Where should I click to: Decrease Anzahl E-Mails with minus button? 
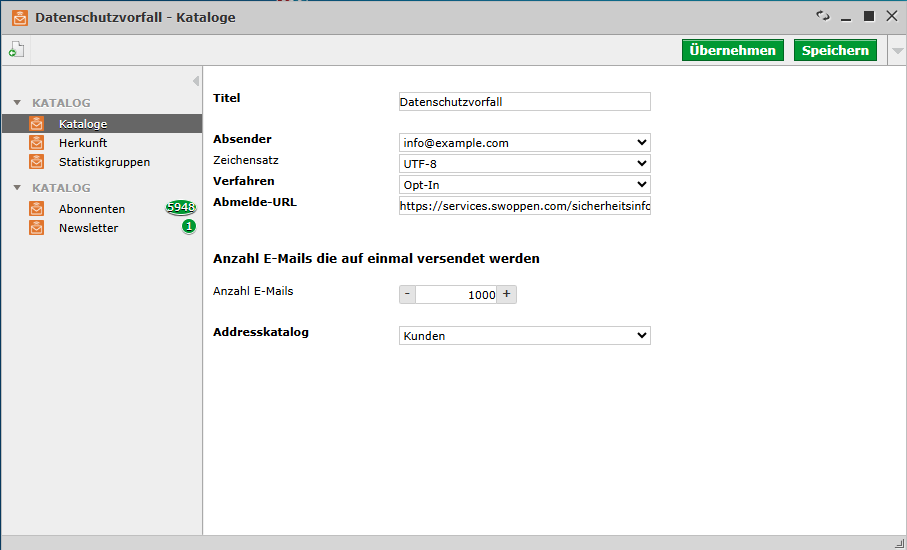point(407,294)
